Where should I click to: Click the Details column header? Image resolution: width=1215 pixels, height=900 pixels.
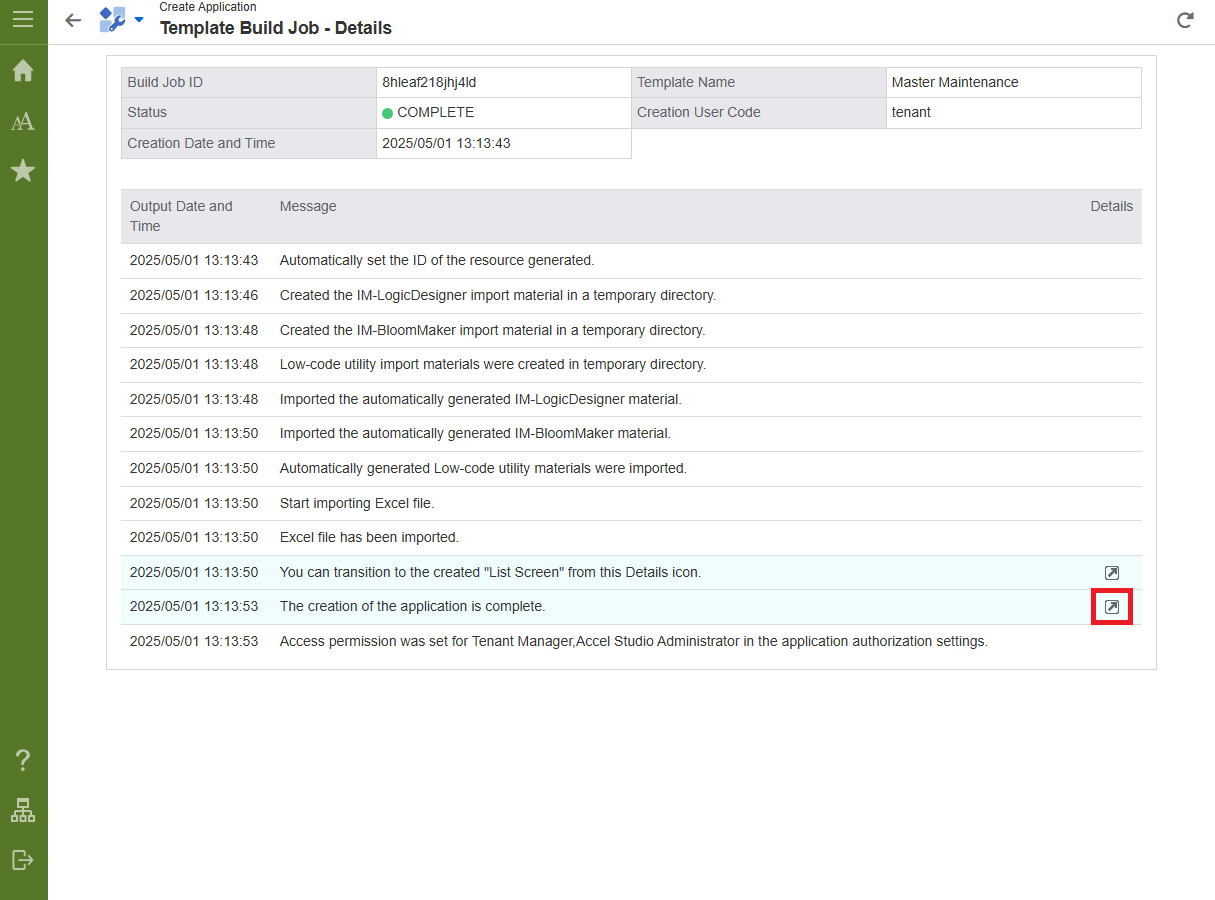(x=1112, y=206)
